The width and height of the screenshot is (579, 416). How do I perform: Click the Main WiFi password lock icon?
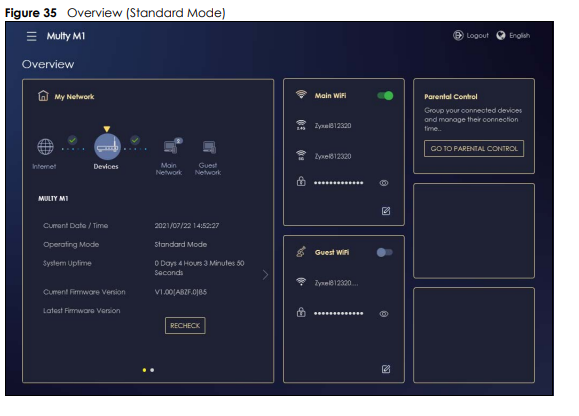click(x=301, y=181)
